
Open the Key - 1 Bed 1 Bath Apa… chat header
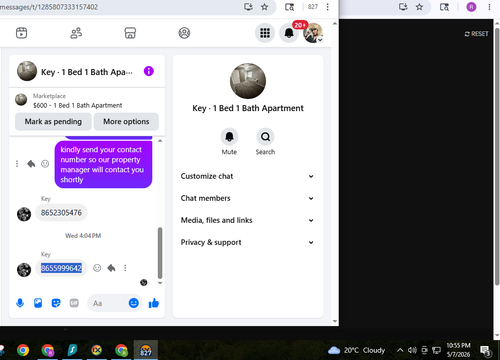[x=86, y=72]
